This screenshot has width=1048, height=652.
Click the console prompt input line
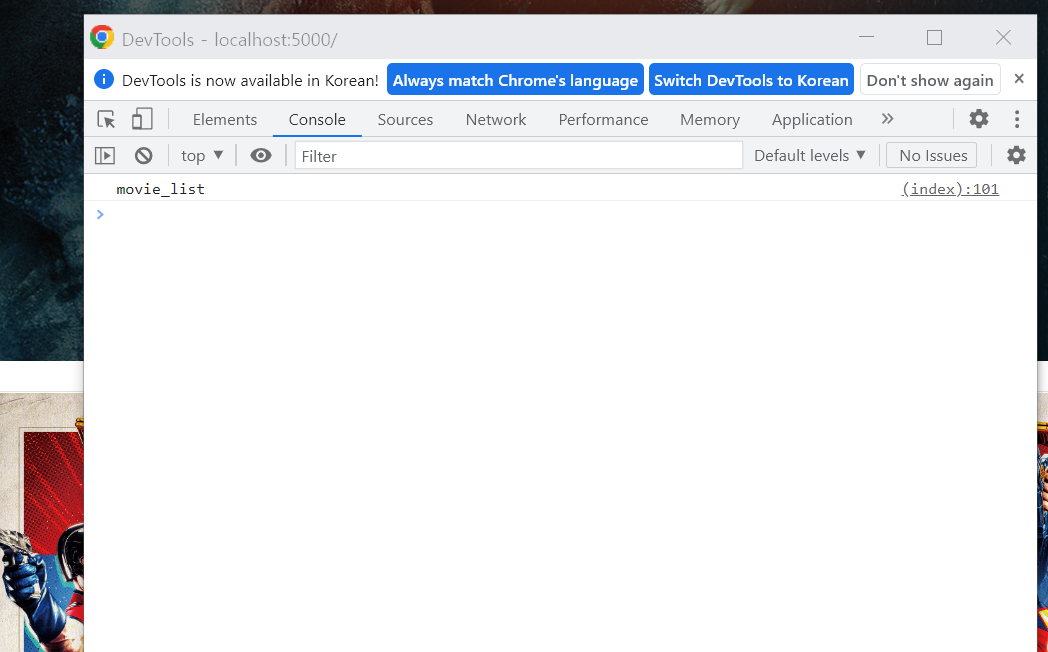click(561, 214)
